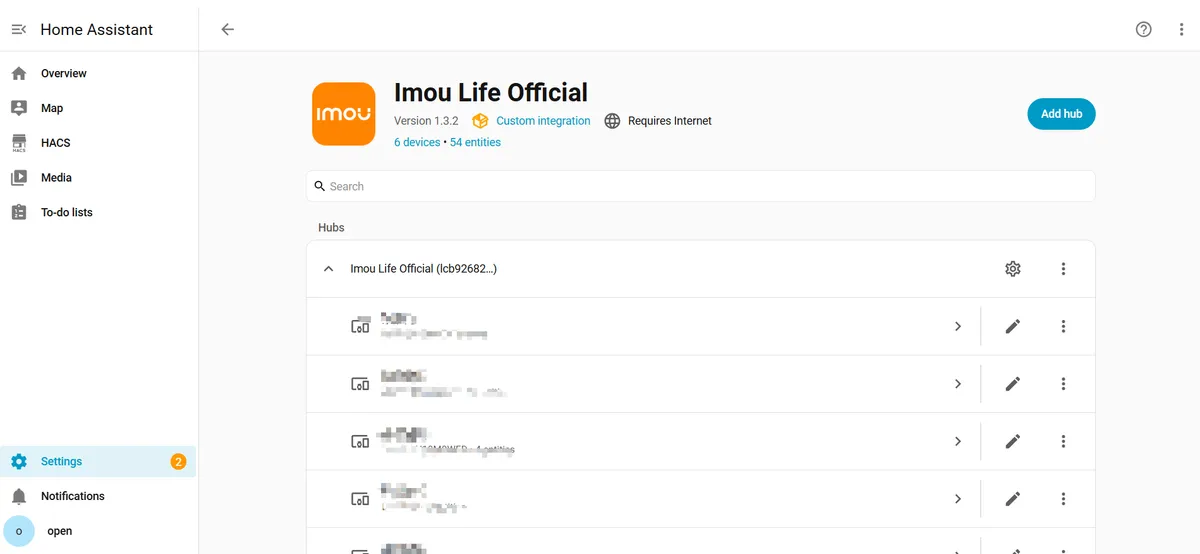This screenshot has height=554, width=1200.
Task: Open the third device row's chevron
Action: coord(958,441)
